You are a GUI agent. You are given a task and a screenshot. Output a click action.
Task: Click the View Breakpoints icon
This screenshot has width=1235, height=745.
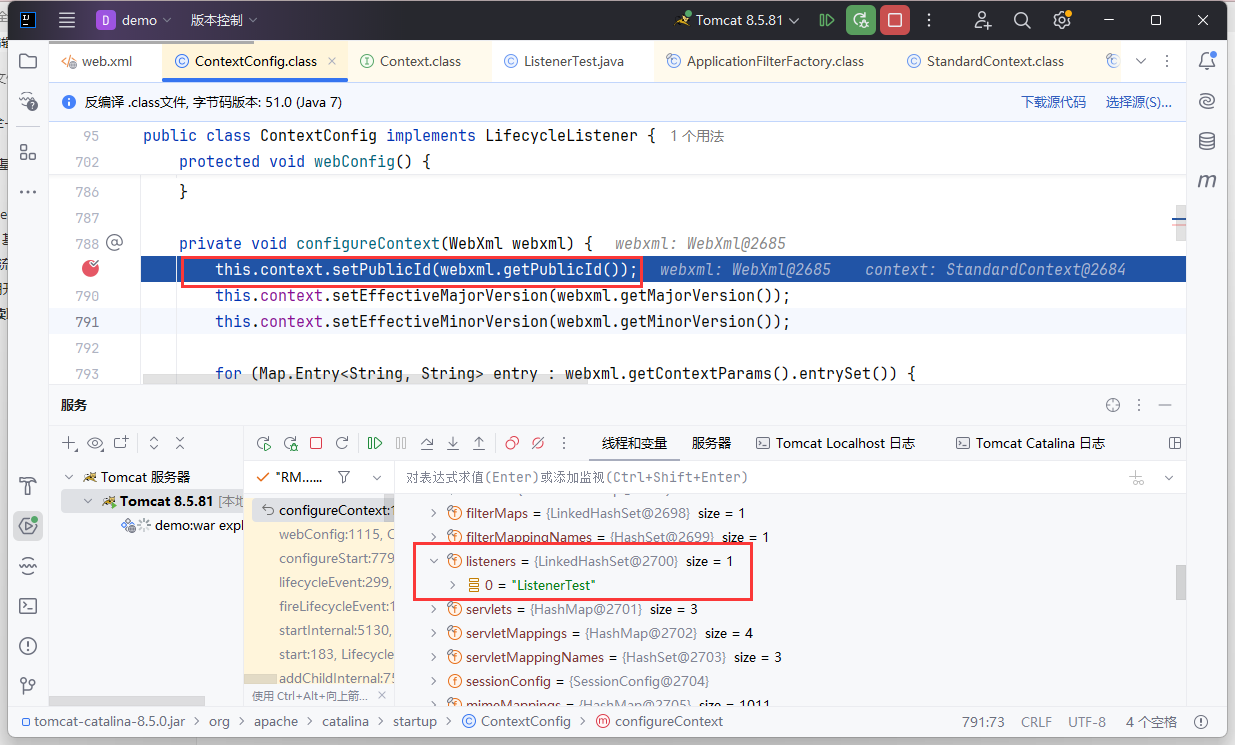point(512,443)
